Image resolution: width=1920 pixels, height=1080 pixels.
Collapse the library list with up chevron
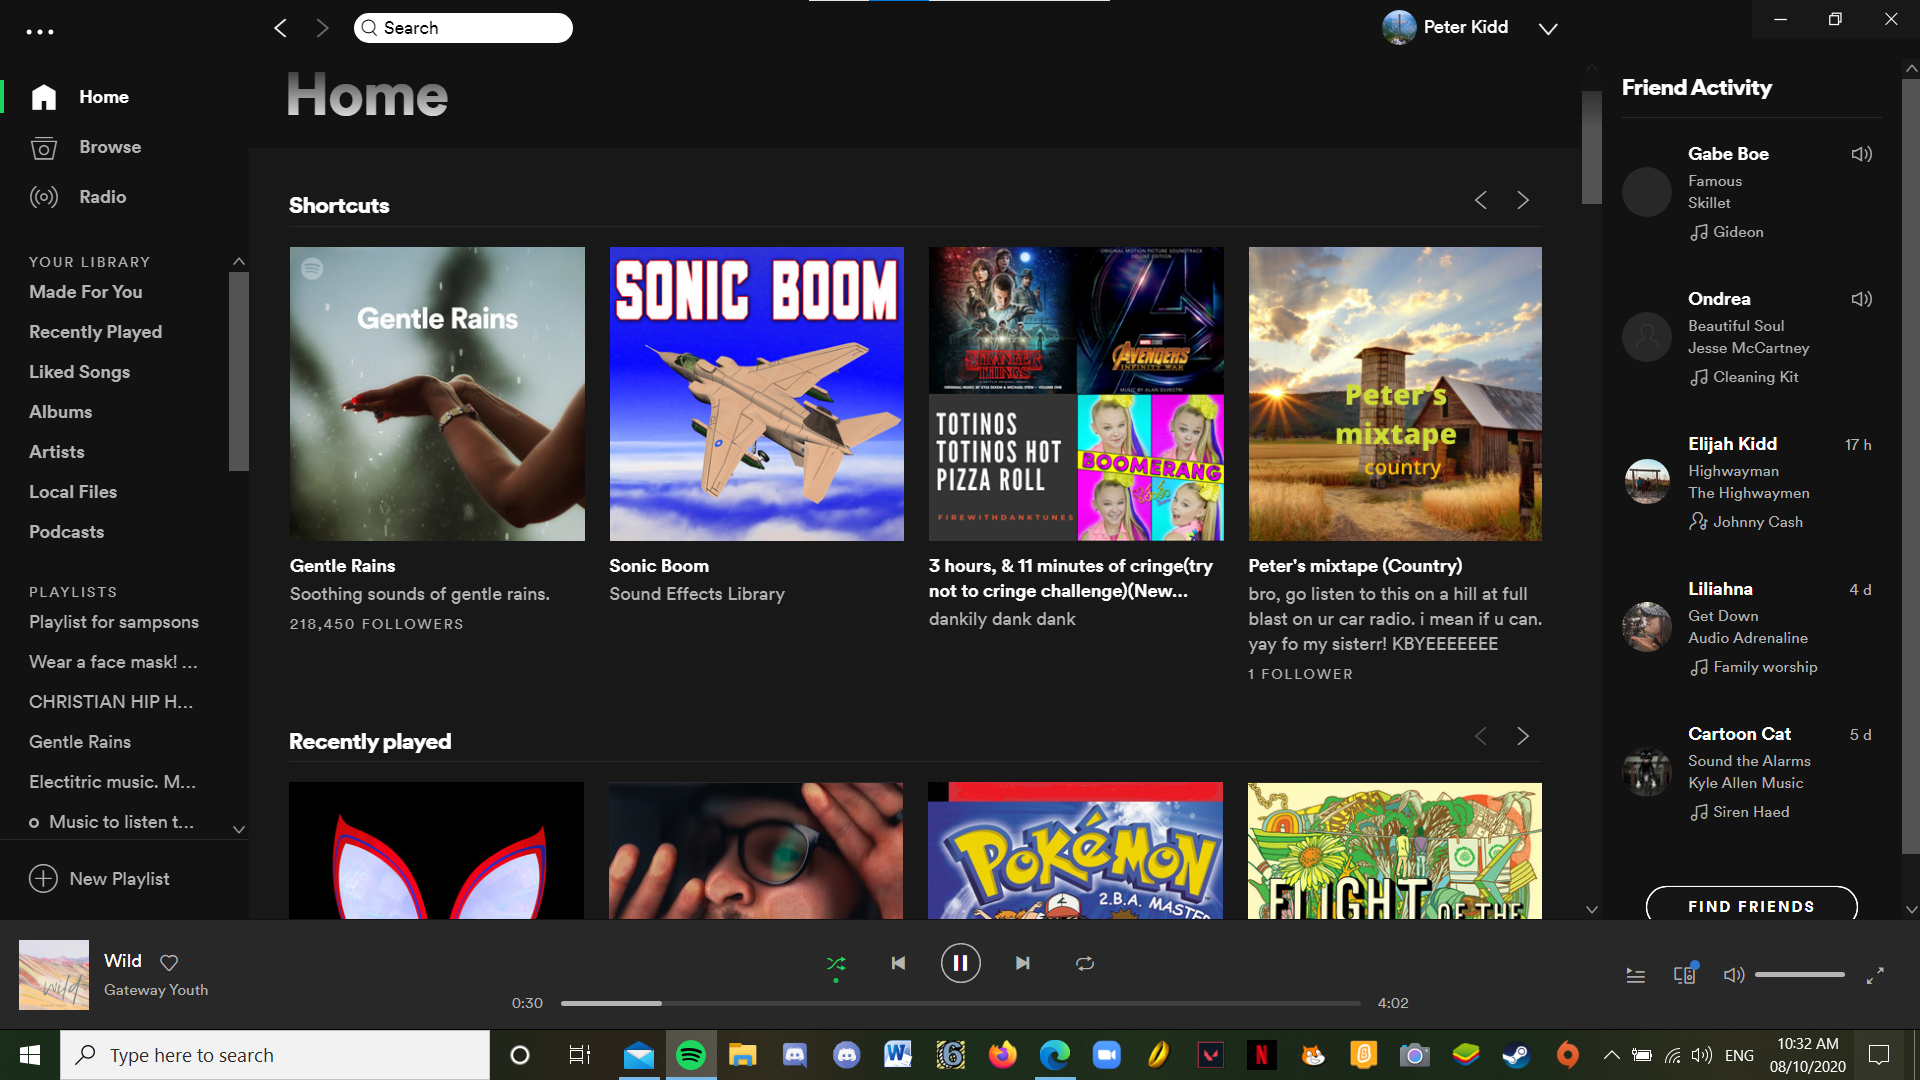(239, 261)
